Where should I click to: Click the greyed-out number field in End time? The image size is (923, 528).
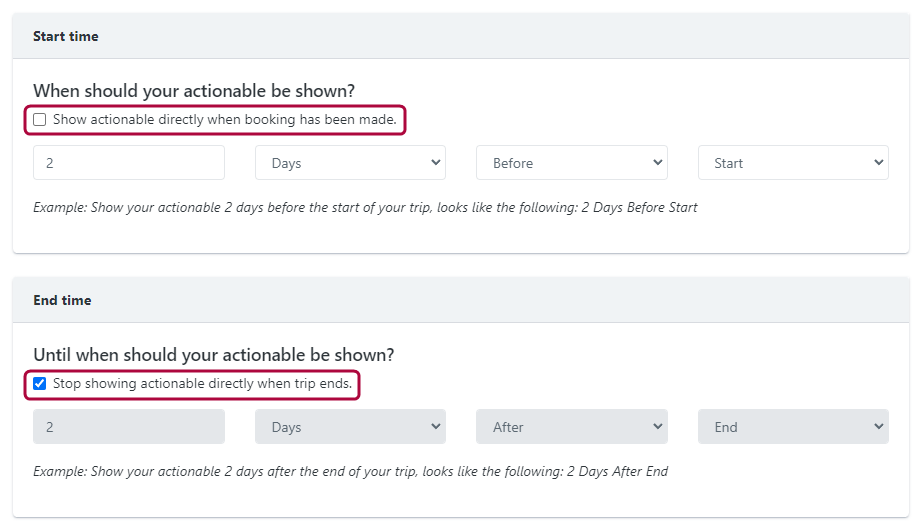(x=129, y=427)
